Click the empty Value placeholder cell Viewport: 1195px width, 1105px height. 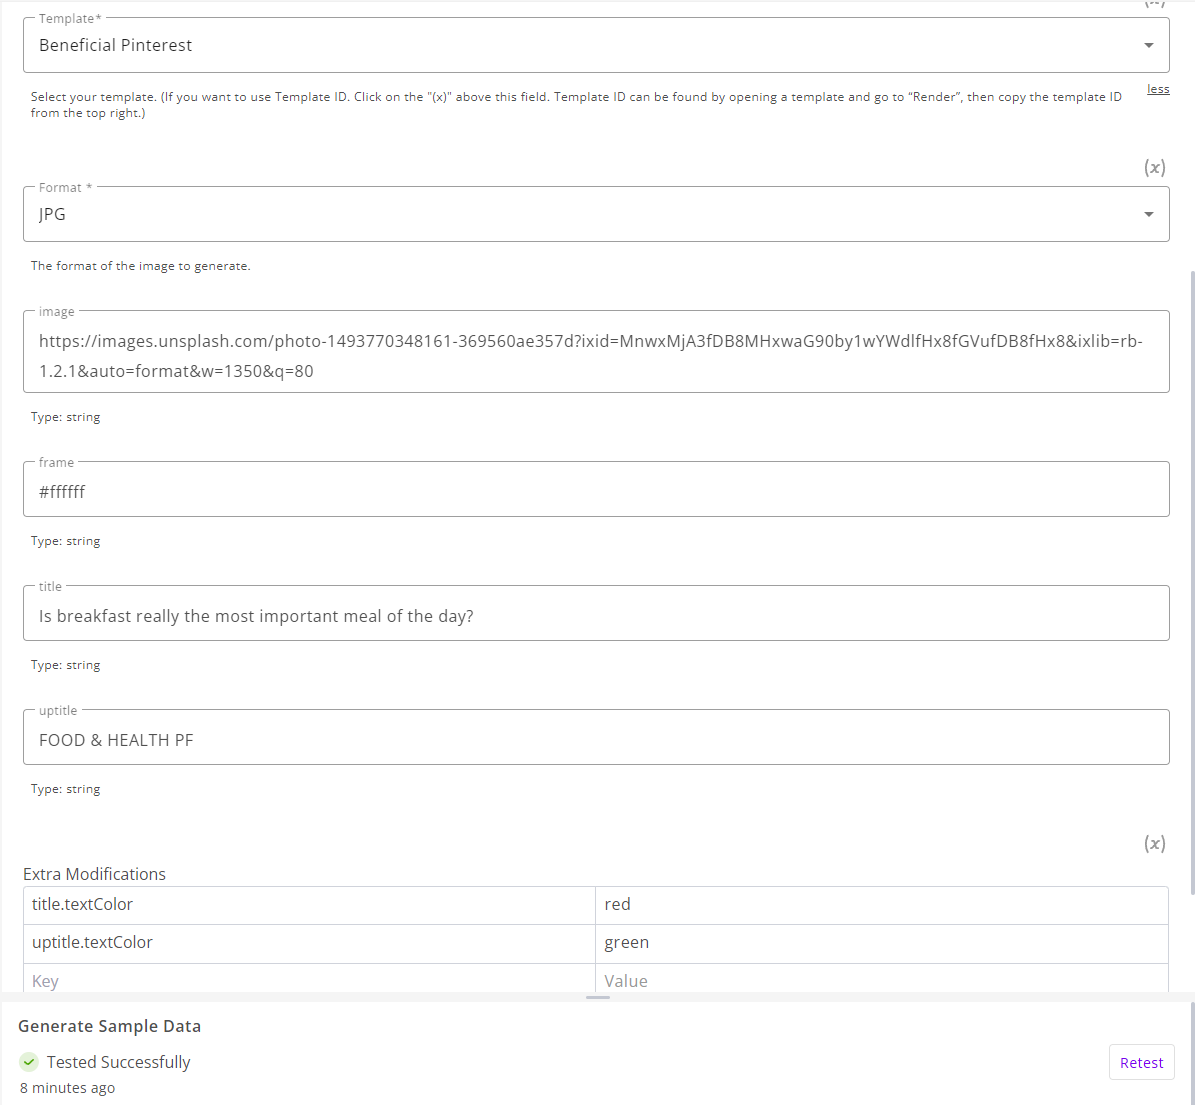pyautogui.click(x=880, y=981)
